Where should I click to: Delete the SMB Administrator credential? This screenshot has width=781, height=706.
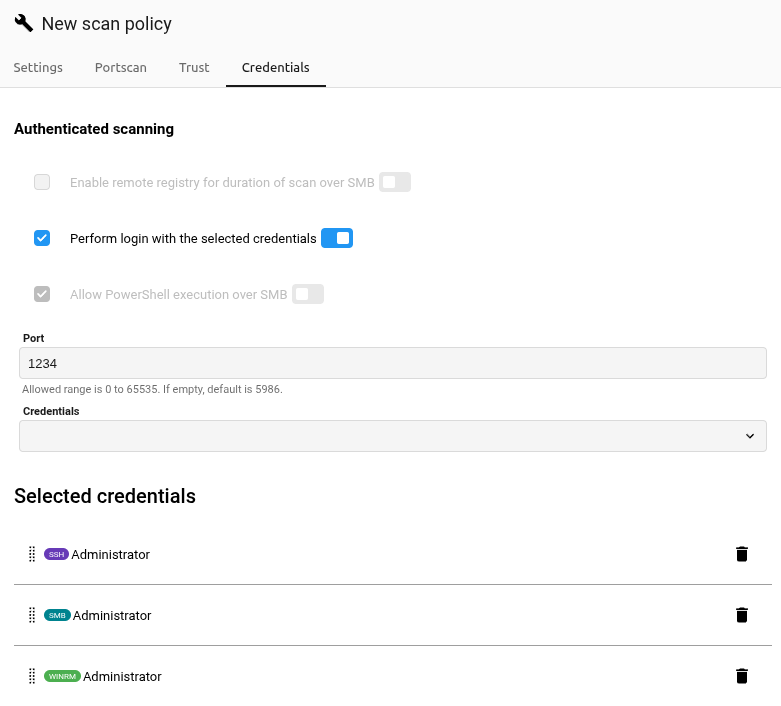click(741, 615)
